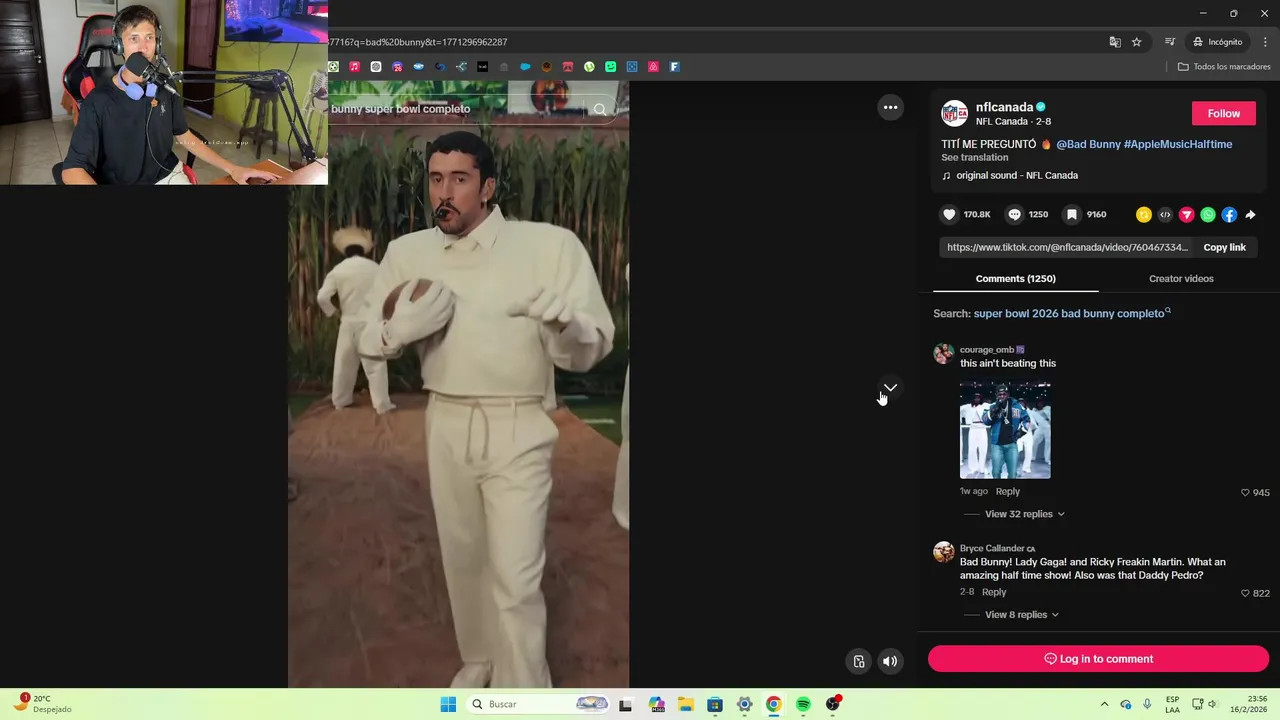Open the Todos los marcadores folder
1280x720 pixels.
pos(1224,67)
